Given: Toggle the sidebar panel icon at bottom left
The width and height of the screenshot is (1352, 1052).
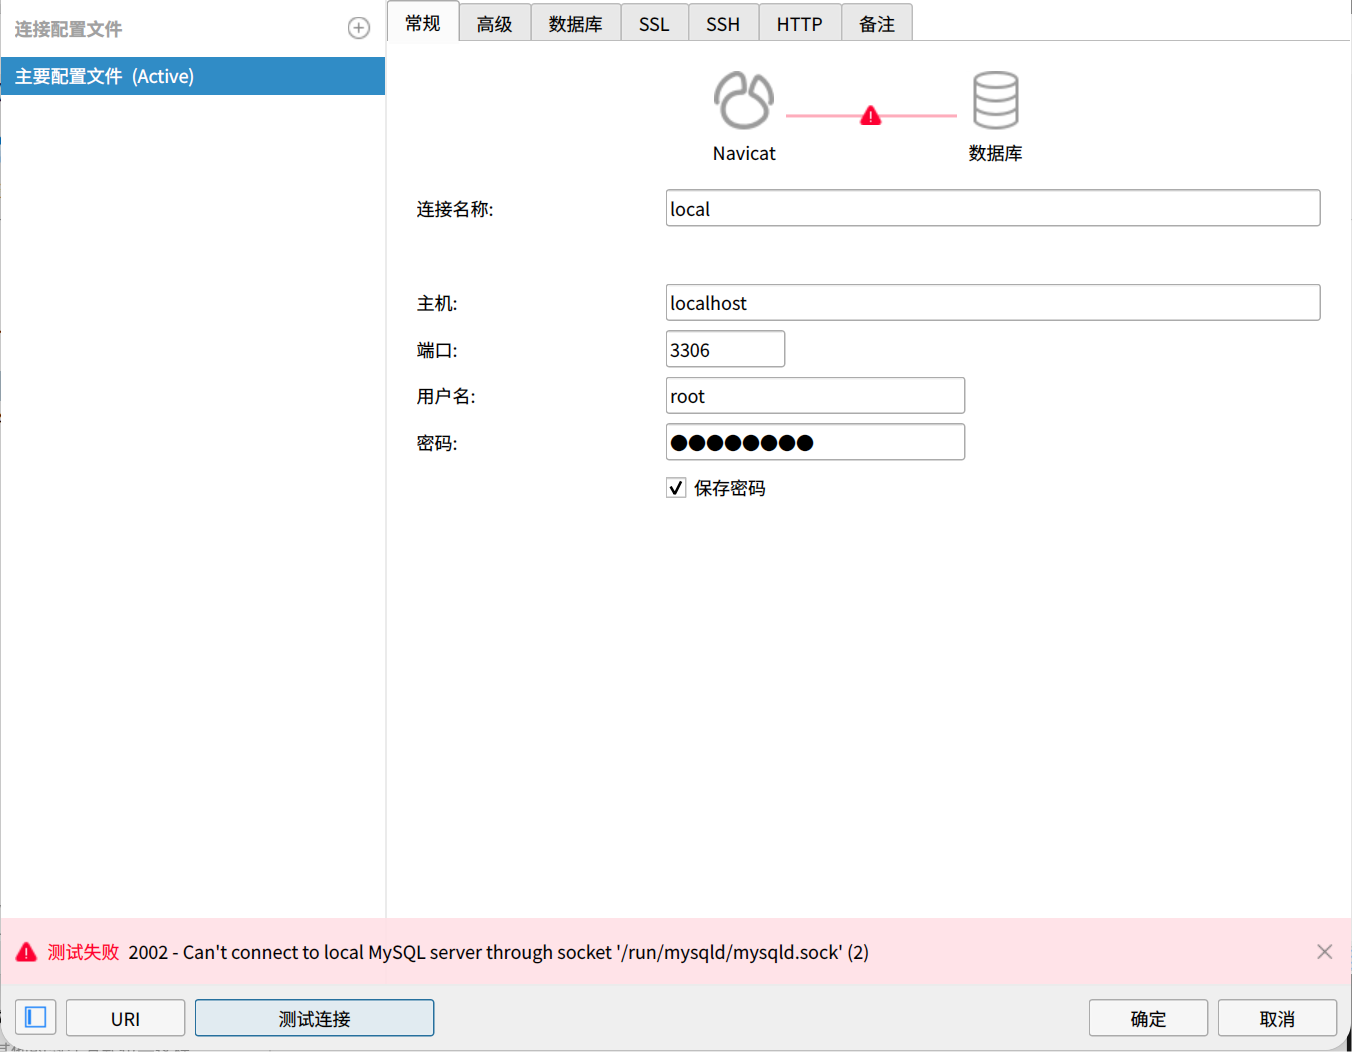Looking at the screenshot, I should coord(36,1017).
